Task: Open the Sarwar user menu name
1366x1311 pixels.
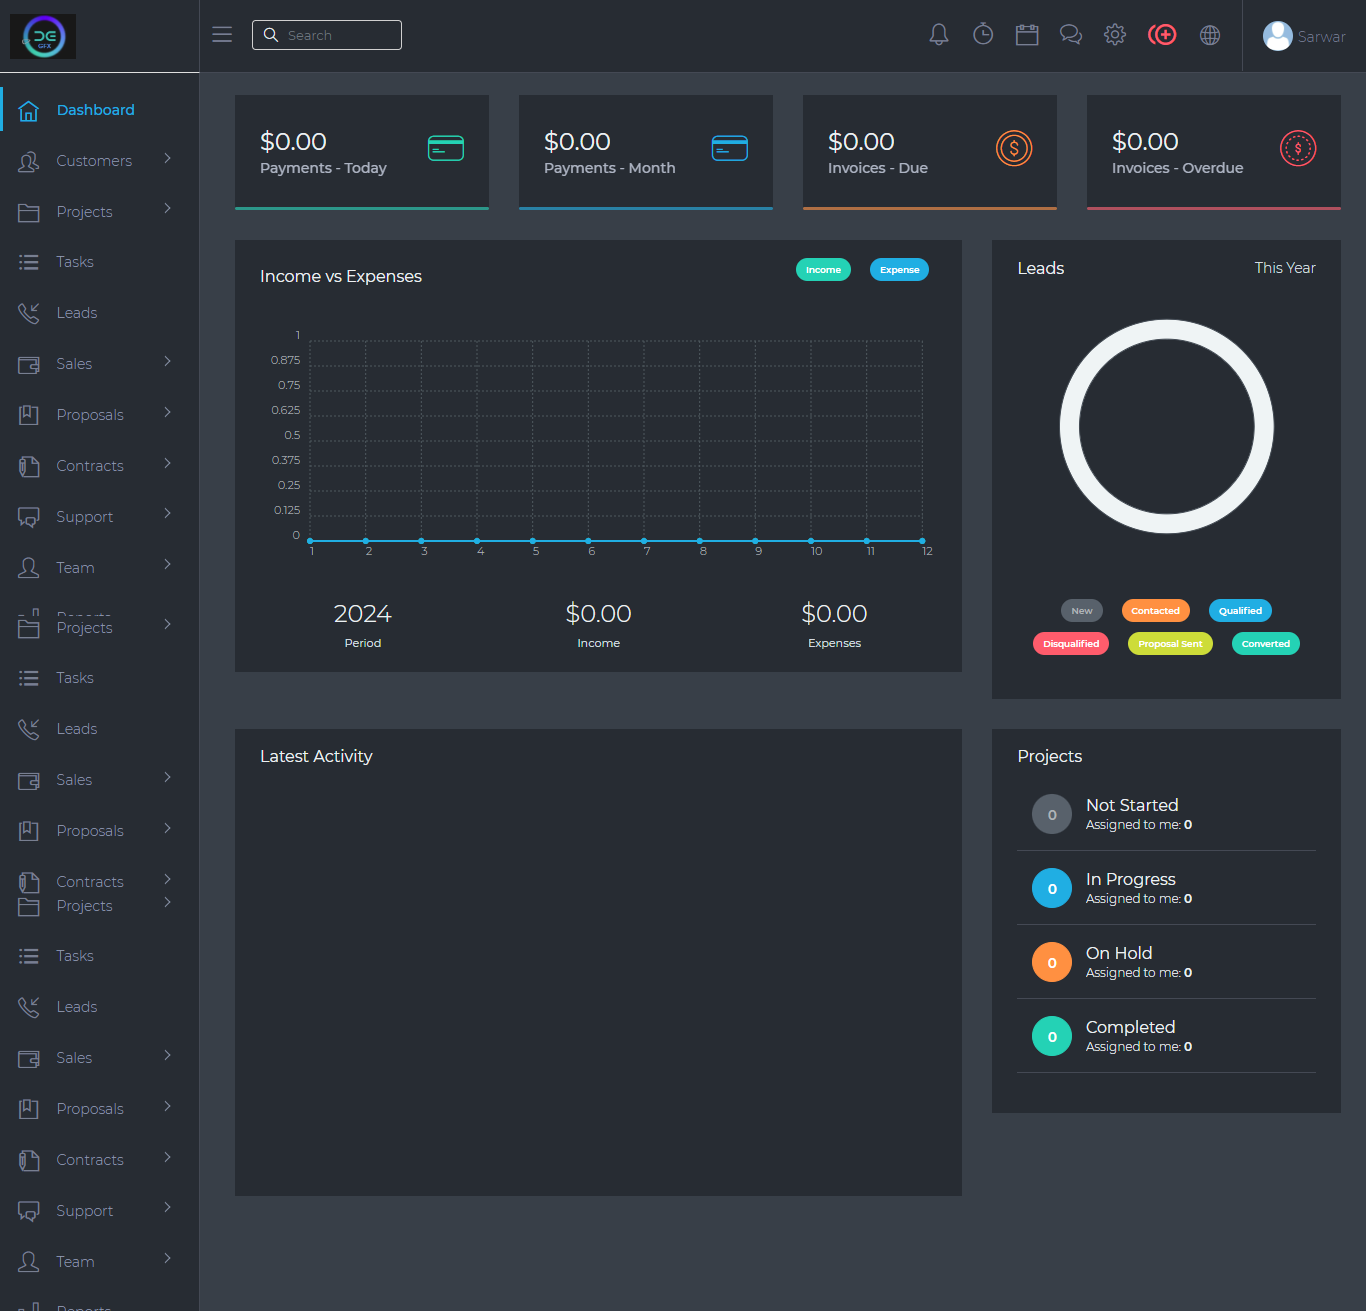Action: [x=1322, y=37]
